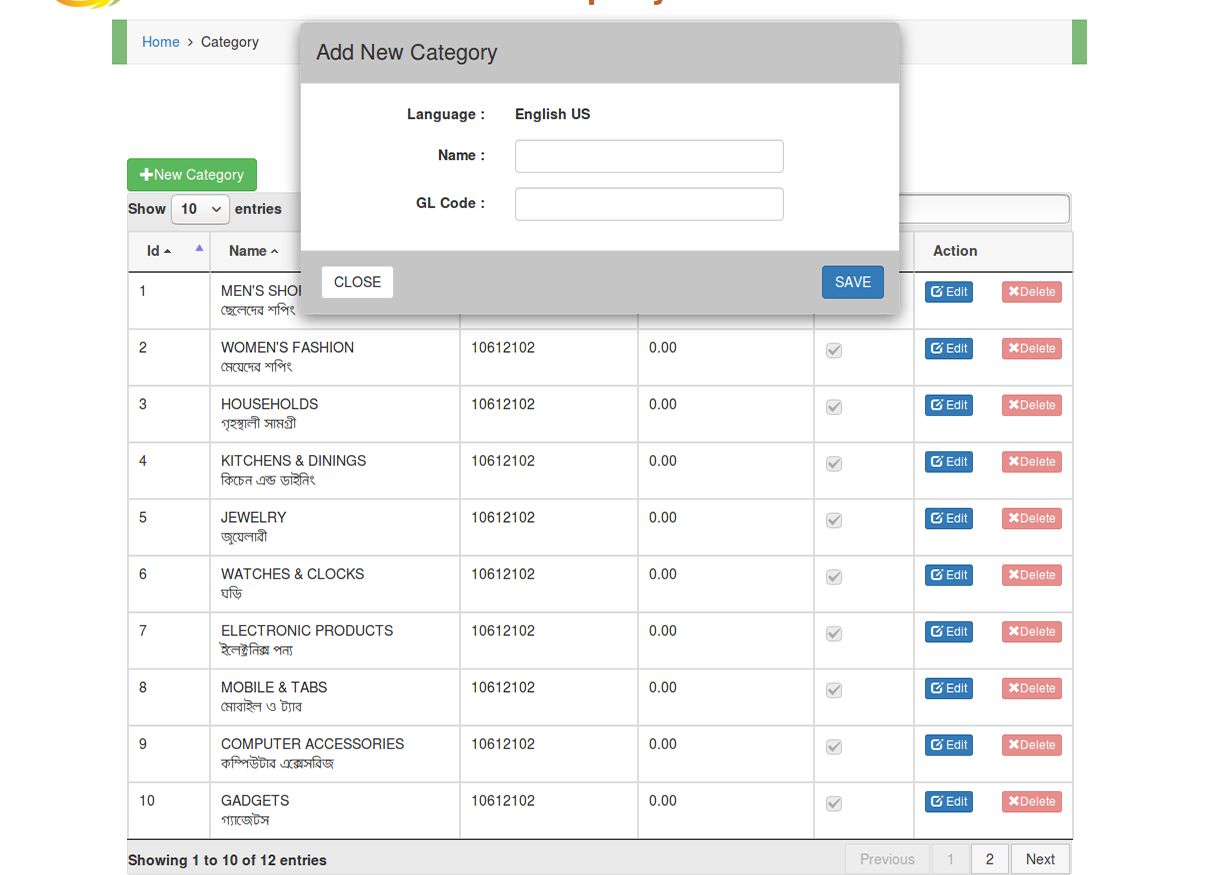The image size is (1212, 875).
Task: Click the Name input field
Action: [x=648, y=156]
